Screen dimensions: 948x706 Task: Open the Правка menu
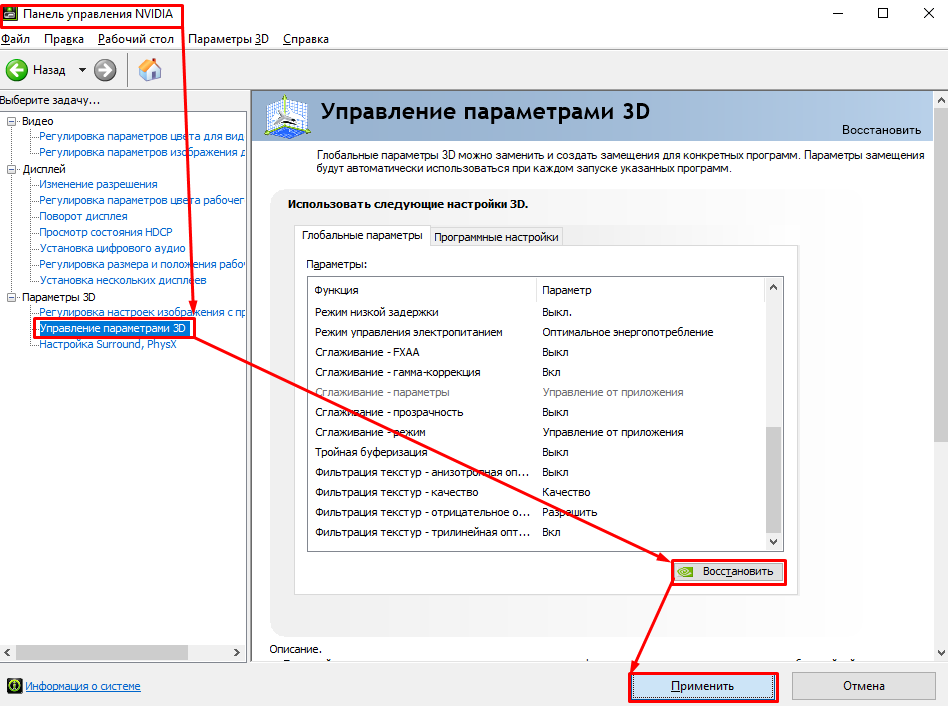click(x=63, y=39)
